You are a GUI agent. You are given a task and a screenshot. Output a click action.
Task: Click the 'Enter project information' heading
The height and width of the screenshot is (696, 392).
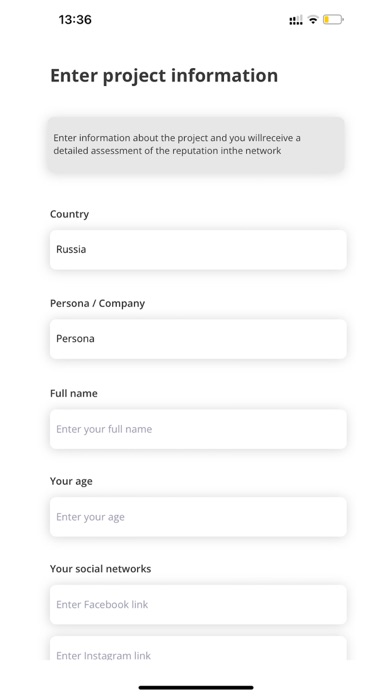pos(164,76)
